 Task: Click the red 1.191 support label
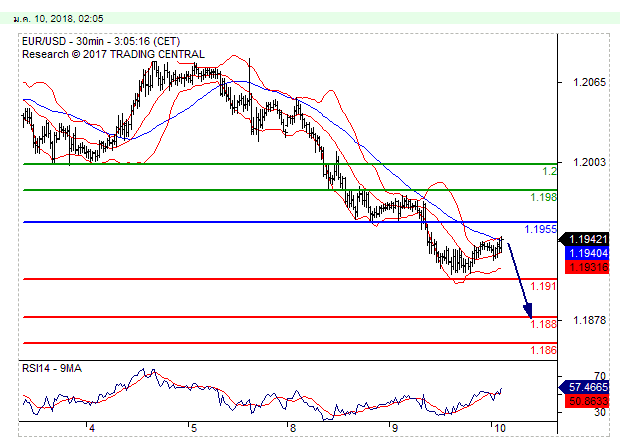point(543,286)
